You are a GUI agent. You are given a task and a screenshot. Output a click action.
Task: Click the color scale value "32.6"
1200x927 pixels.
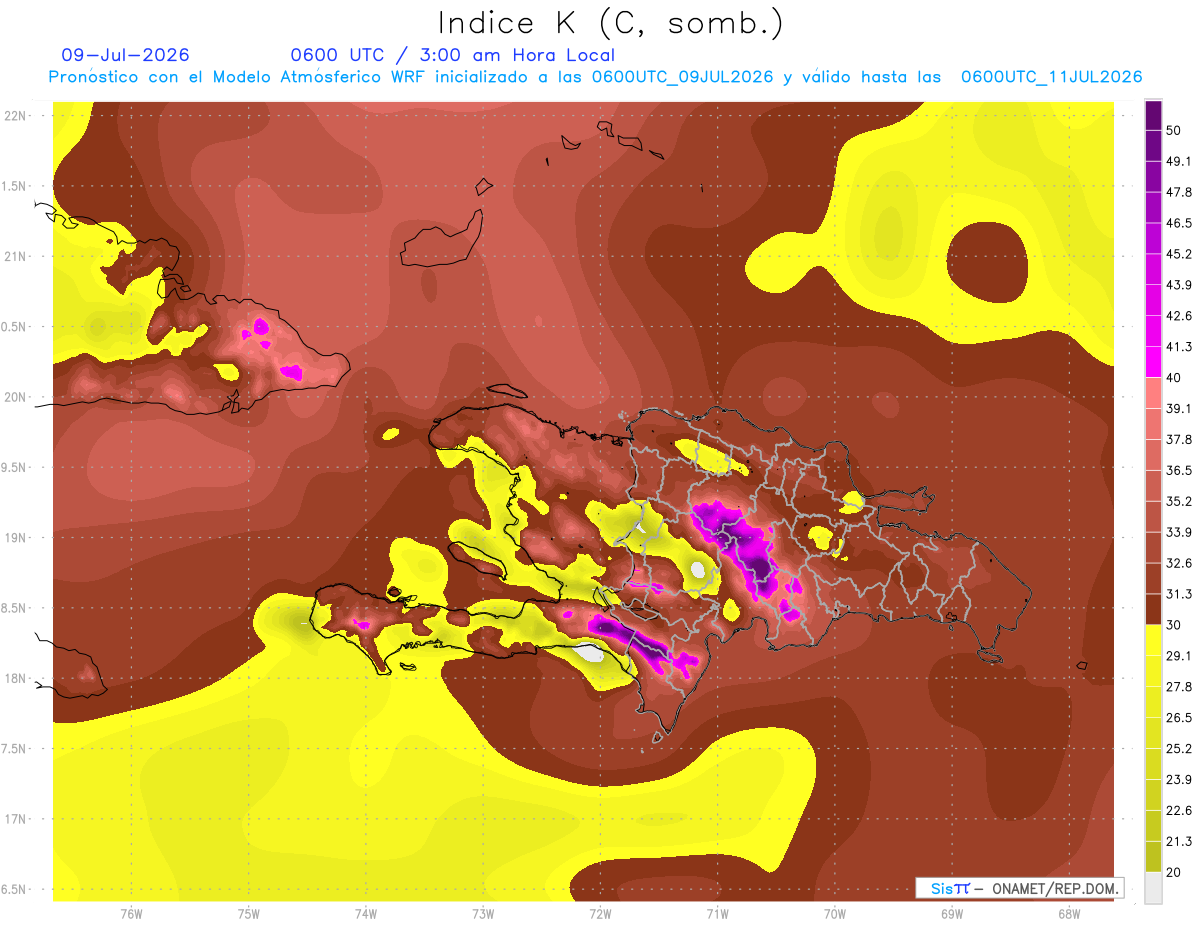pyautogui.click(x=1179, y=564)
